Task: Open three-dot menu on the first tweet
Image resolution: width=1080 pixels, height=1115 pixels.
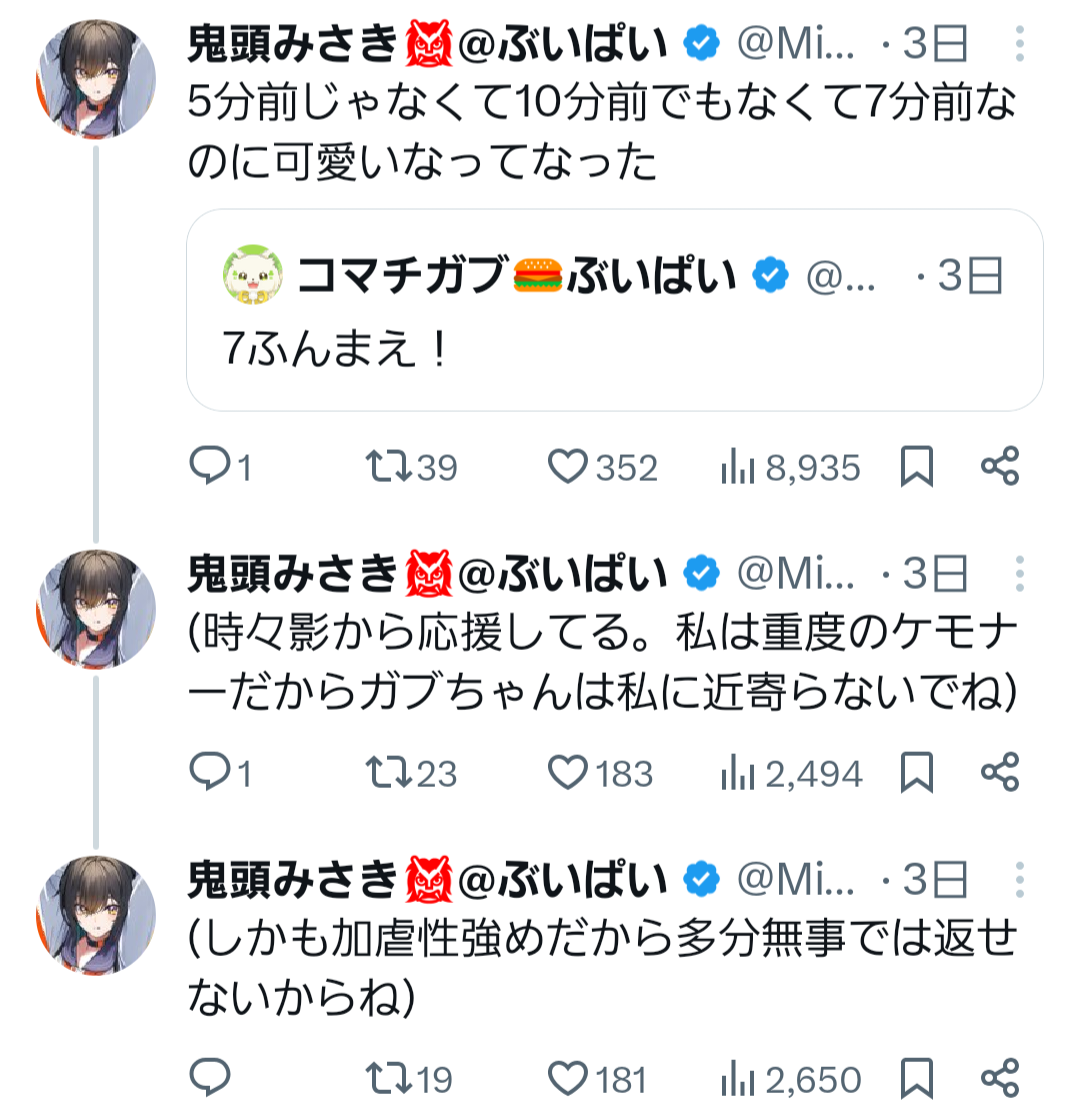Action: (x=1019, y=43)
